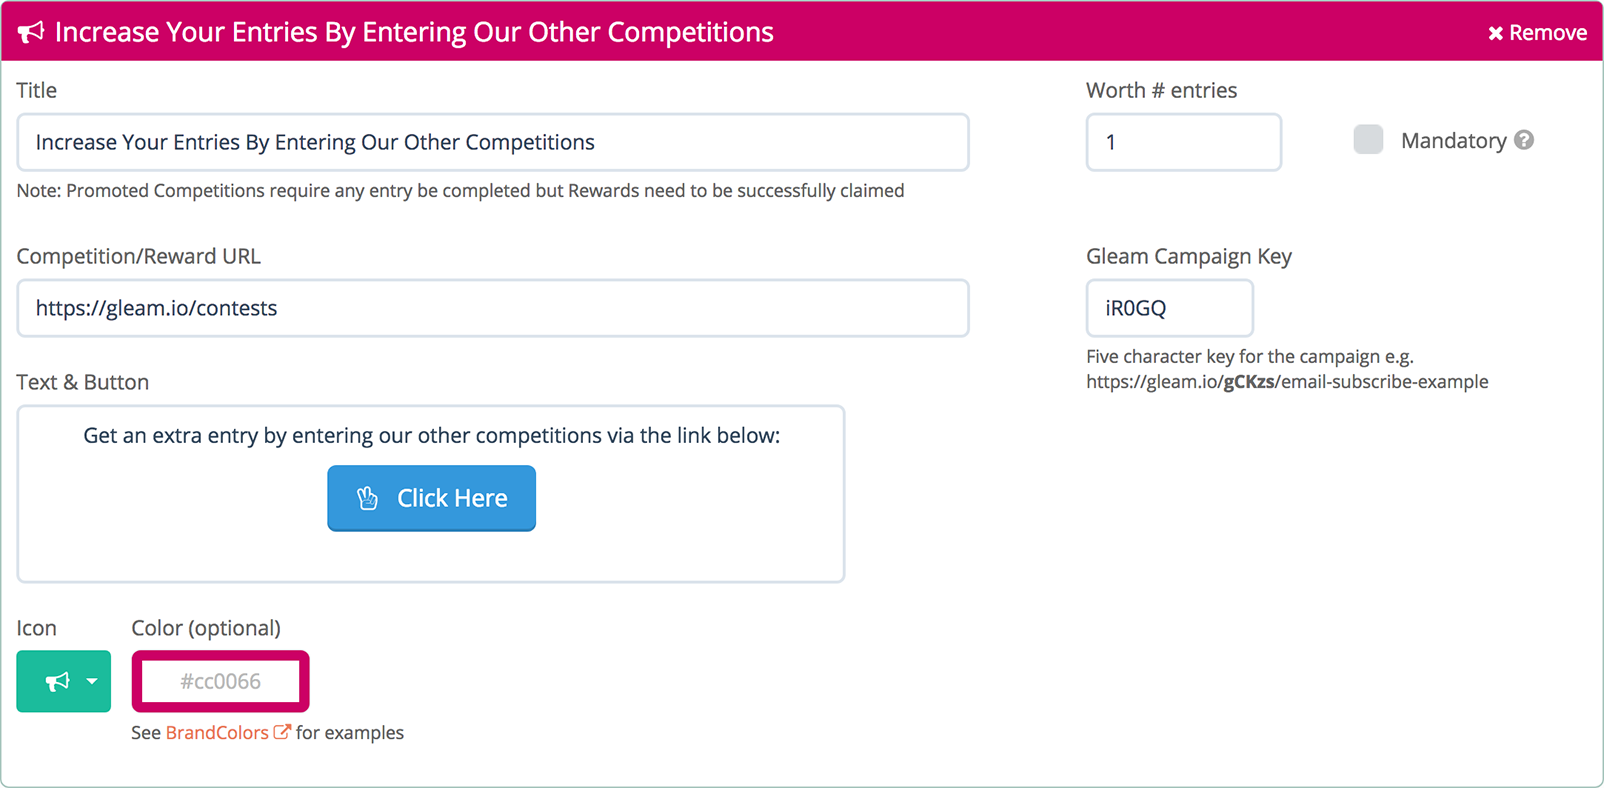Expand the Icon dropdown caret
The width and height of the screenshot is (1604, 788).
92,682
